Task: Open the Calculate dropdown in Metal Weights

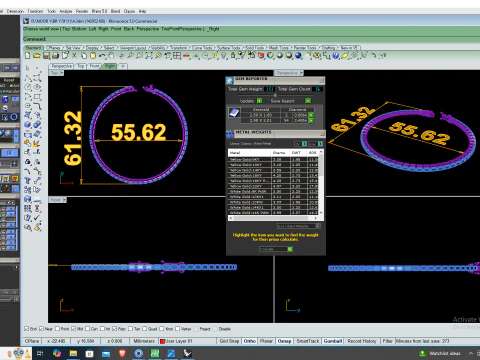Action: (x=290, y=249)
